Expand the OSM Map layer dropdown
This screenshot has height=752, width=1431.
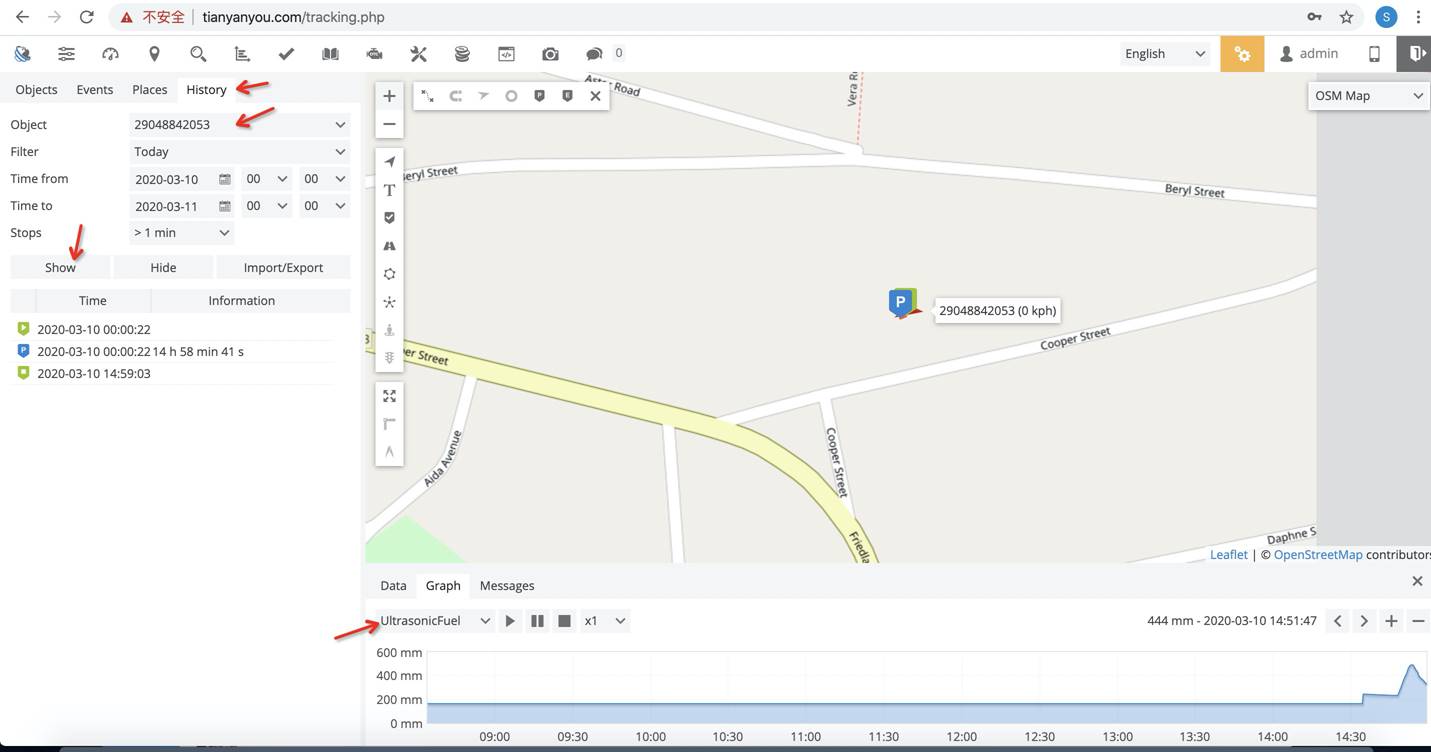click(1368, 96)
